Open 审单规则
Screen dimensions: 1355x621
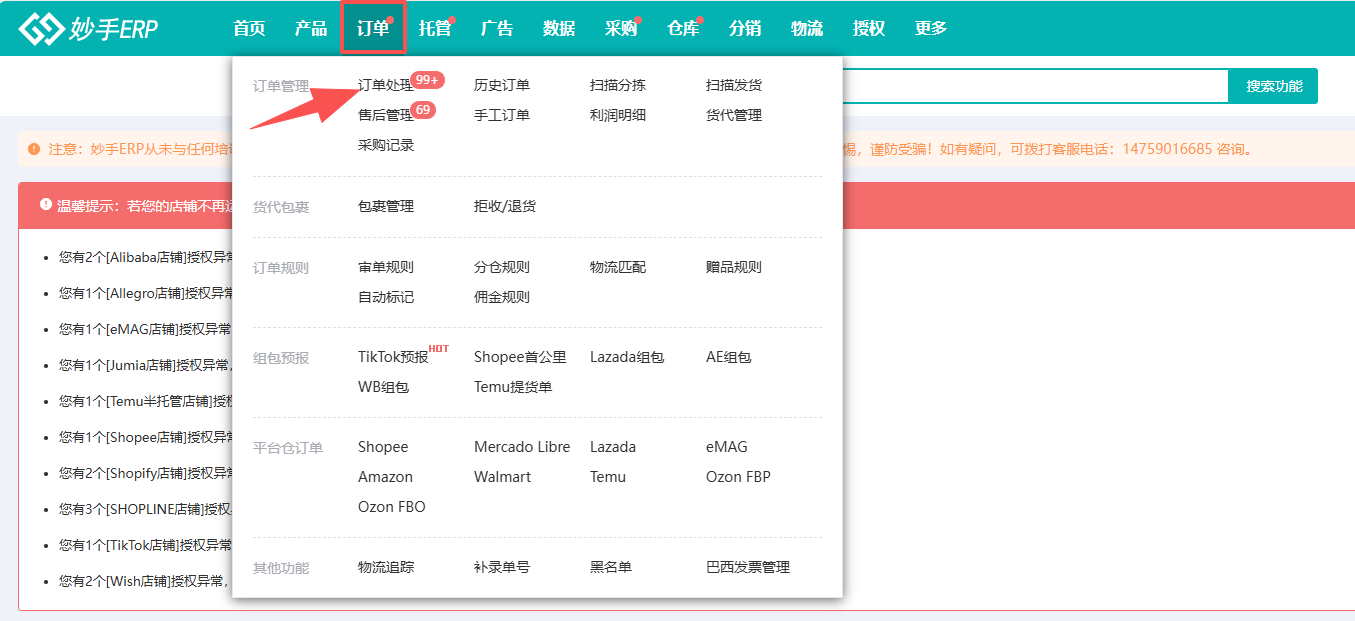[x=386, y=268]
